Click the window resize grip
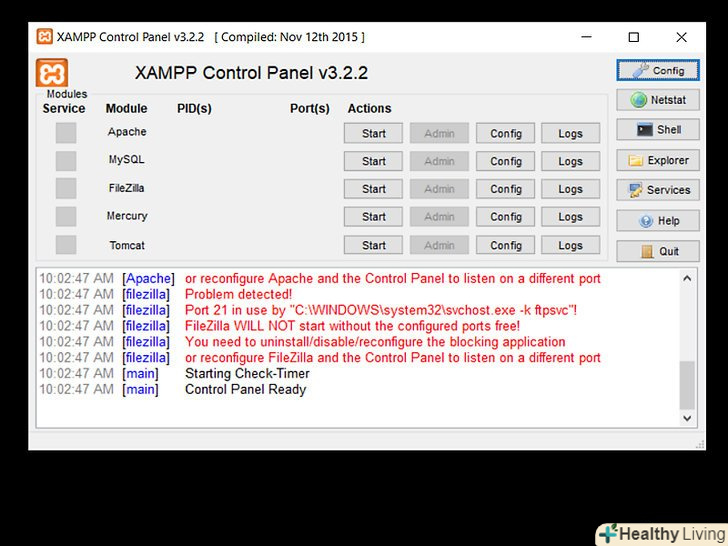This screenshot has height=546, width=728. coord(700,444)
